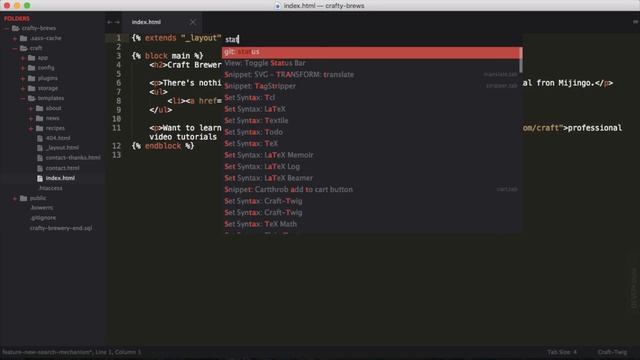Click the file icon beside contact-thanks.html

[40, 158]
